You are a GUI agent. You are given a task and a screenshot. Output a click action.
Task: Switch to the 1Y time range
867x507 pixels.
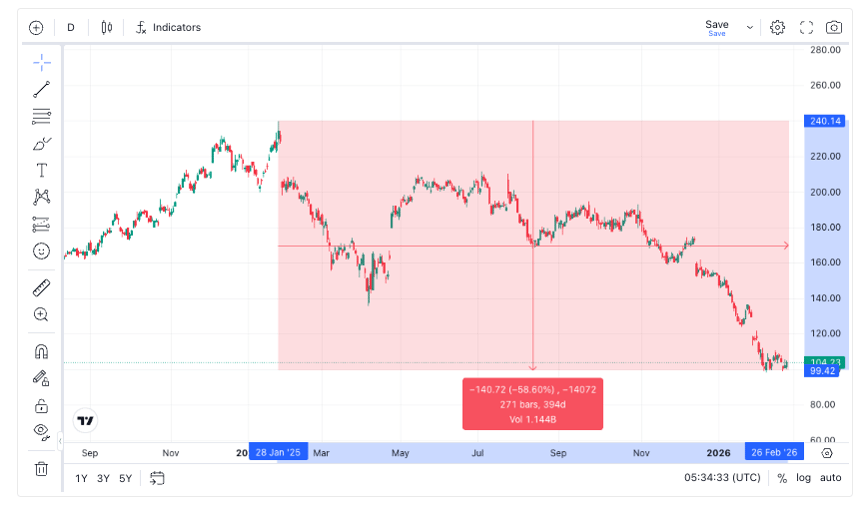coord(82,478)
